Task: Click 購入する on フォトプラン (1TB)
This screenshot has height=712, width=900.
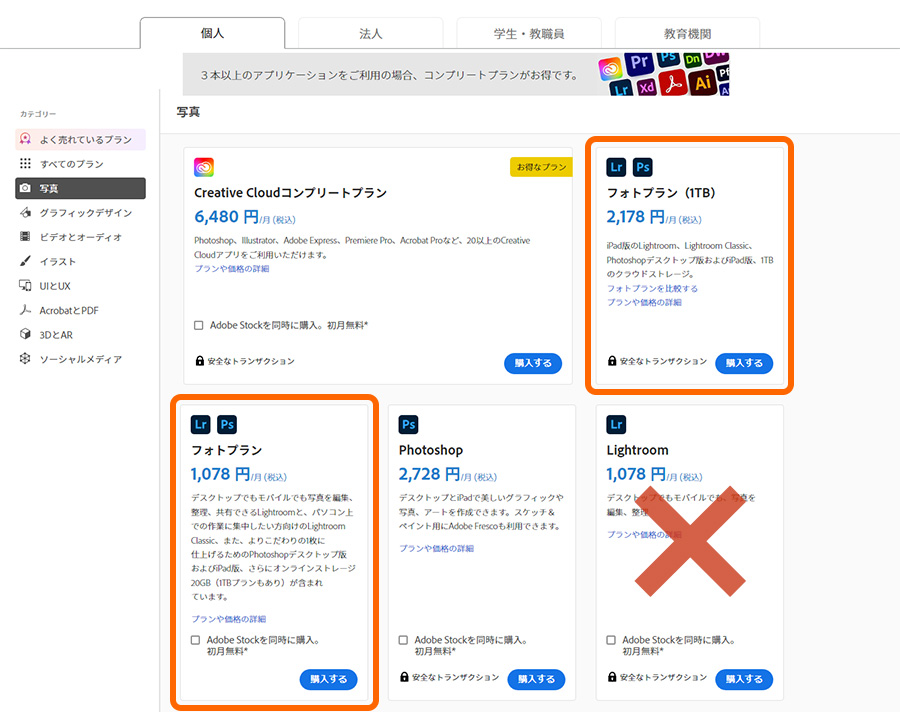Action: [x=744, y=363]
